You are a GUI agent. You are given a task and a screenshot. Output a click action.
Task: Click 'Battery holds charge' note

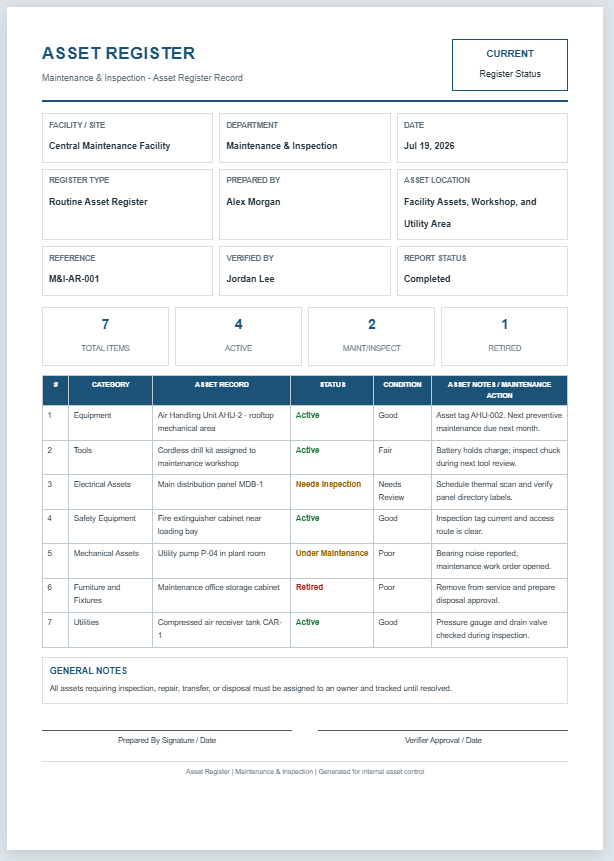[499, 457]
